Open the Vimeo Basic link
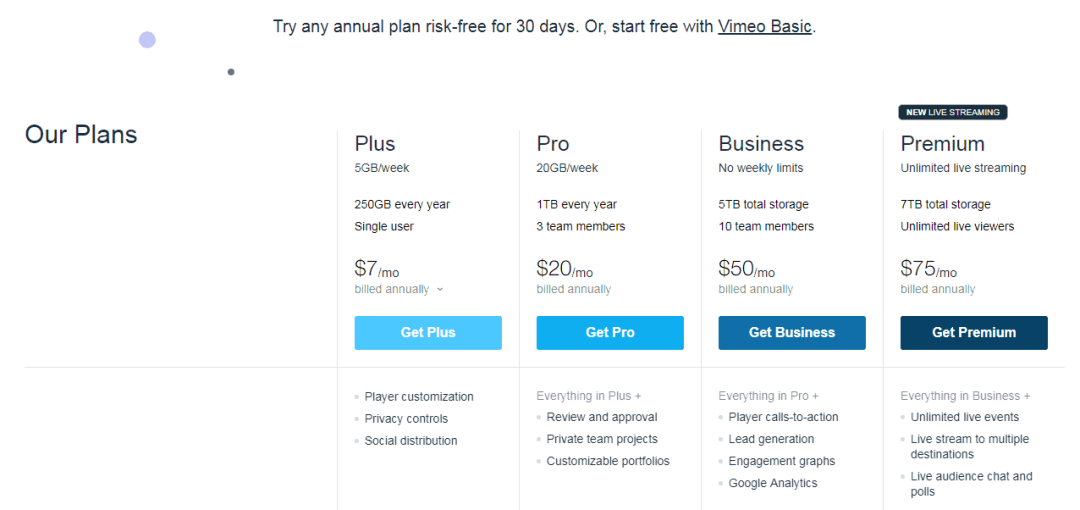Image resolution: width=1080 pixels, height=510 pixels. click(765, 27)
